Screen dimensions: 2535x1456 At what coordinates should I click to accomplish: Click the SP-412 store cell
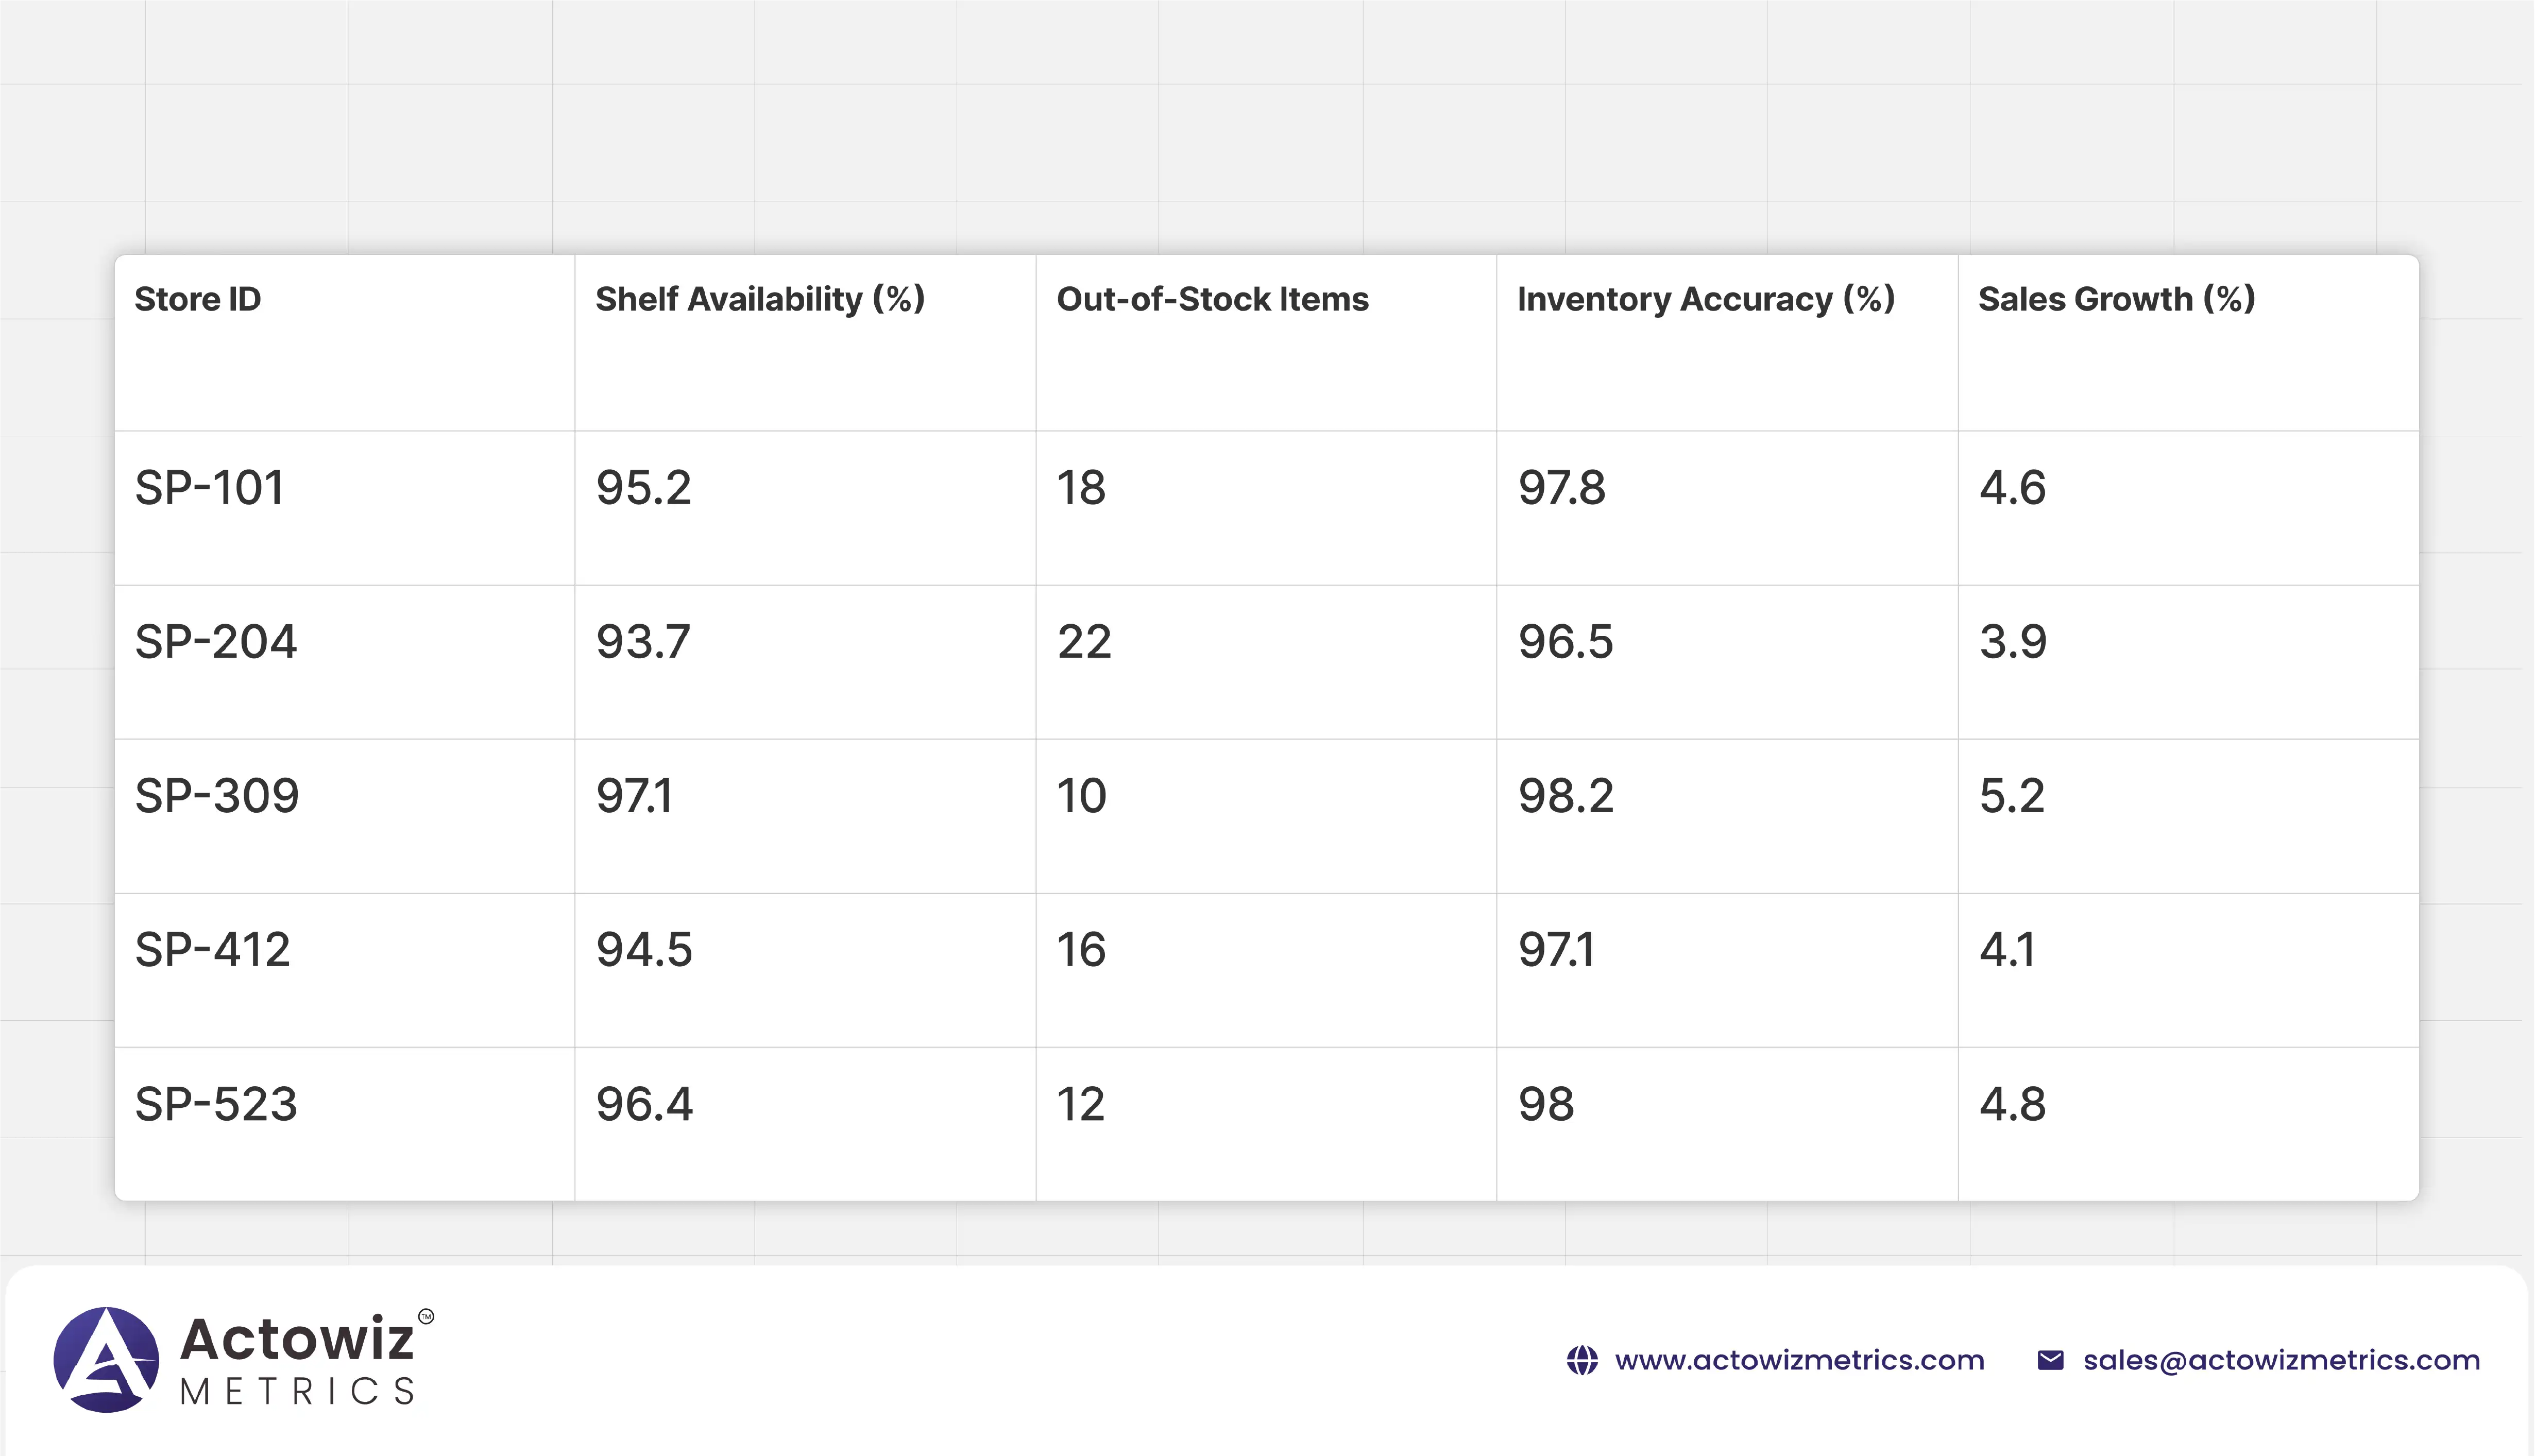click(213, 950)
